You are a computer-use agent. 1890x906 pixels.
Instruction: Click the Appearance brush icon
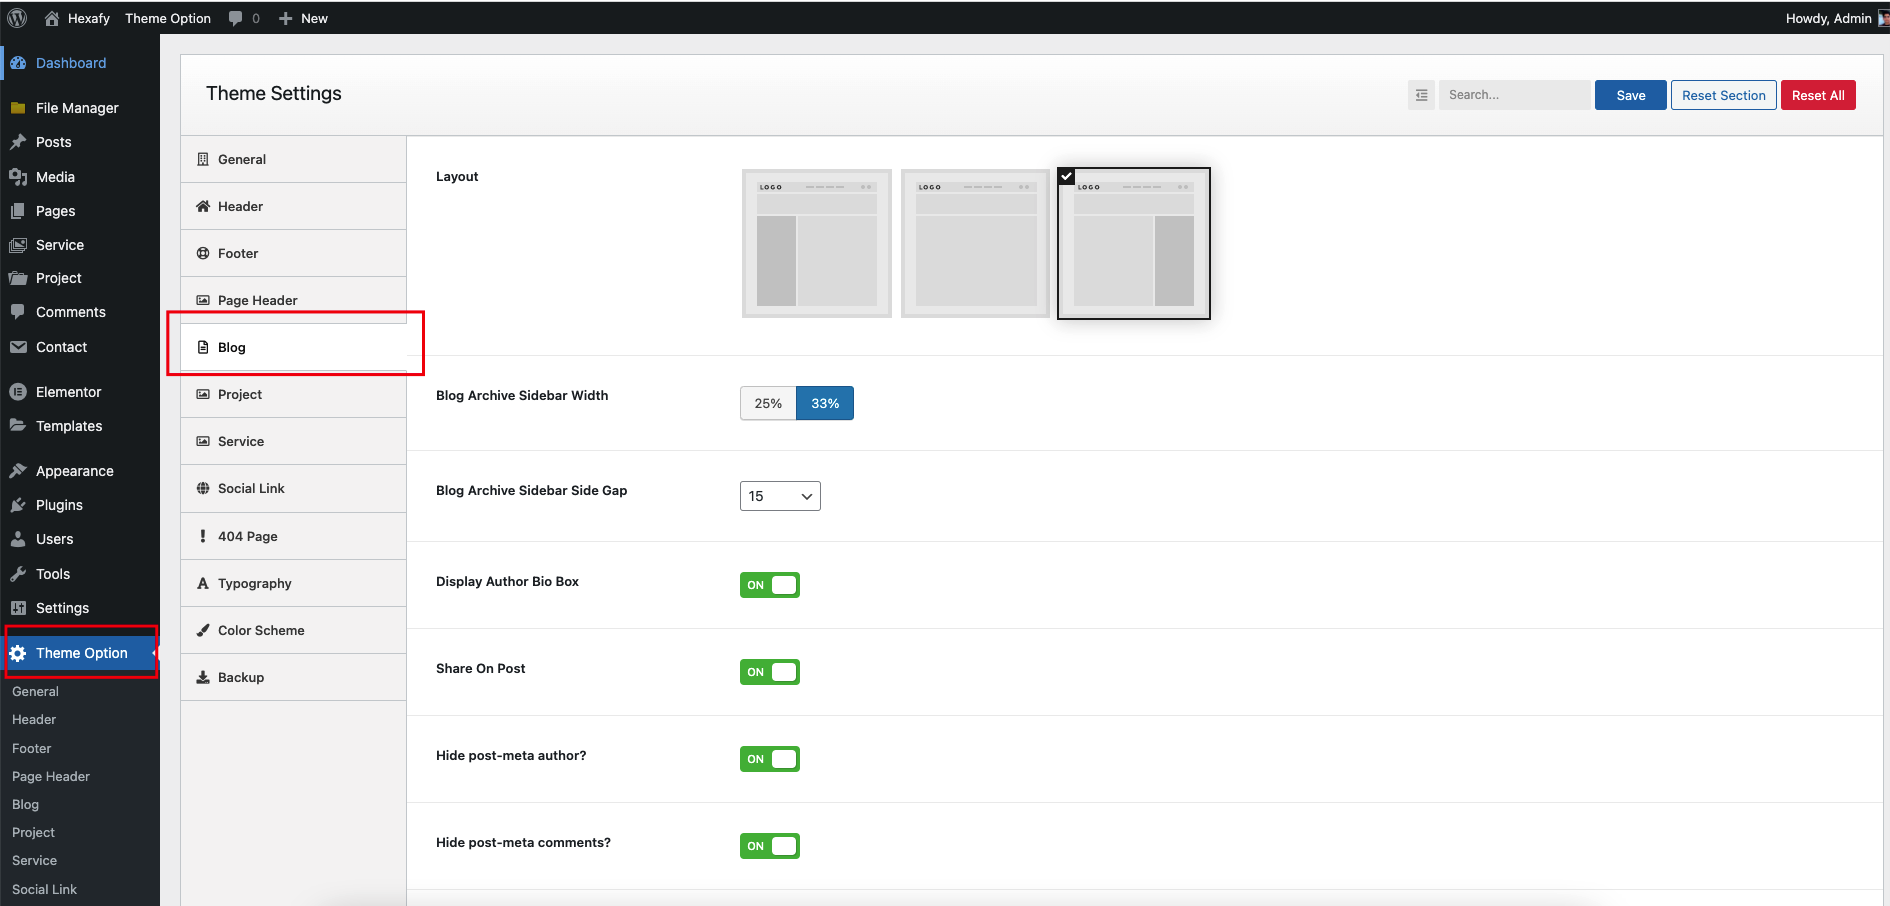(x=18, y=471)
